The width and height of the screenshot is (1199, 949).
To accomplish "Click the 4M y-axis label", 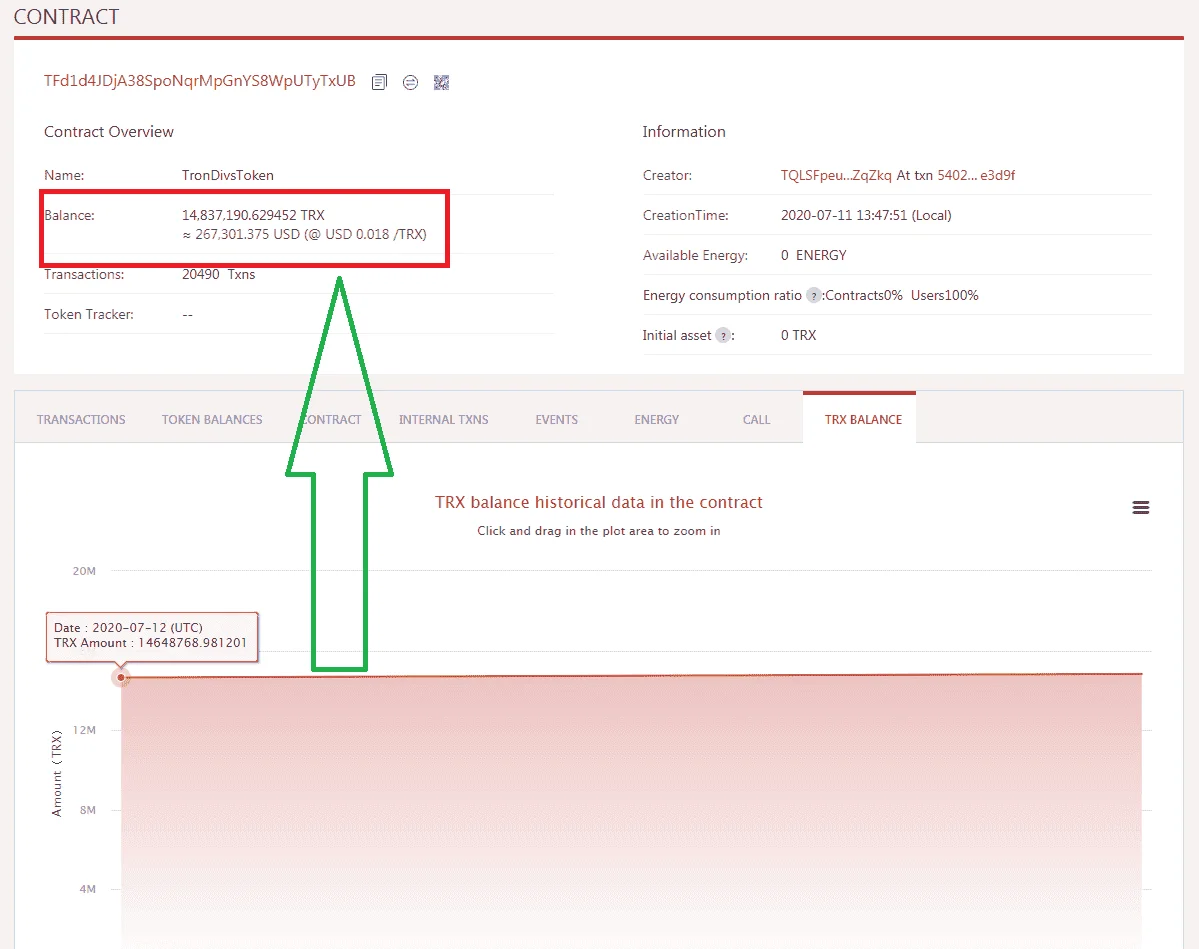I will [88, 889].
